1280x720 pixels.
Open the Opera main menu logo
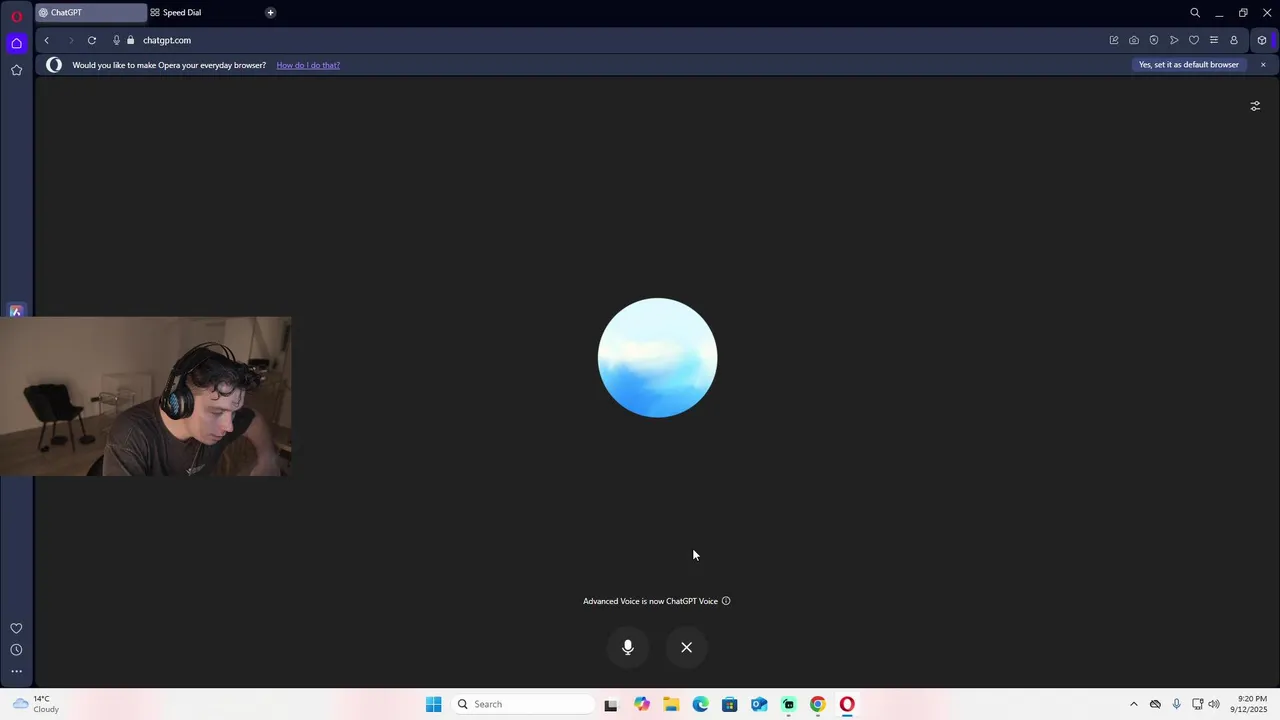tap(16, 16)
